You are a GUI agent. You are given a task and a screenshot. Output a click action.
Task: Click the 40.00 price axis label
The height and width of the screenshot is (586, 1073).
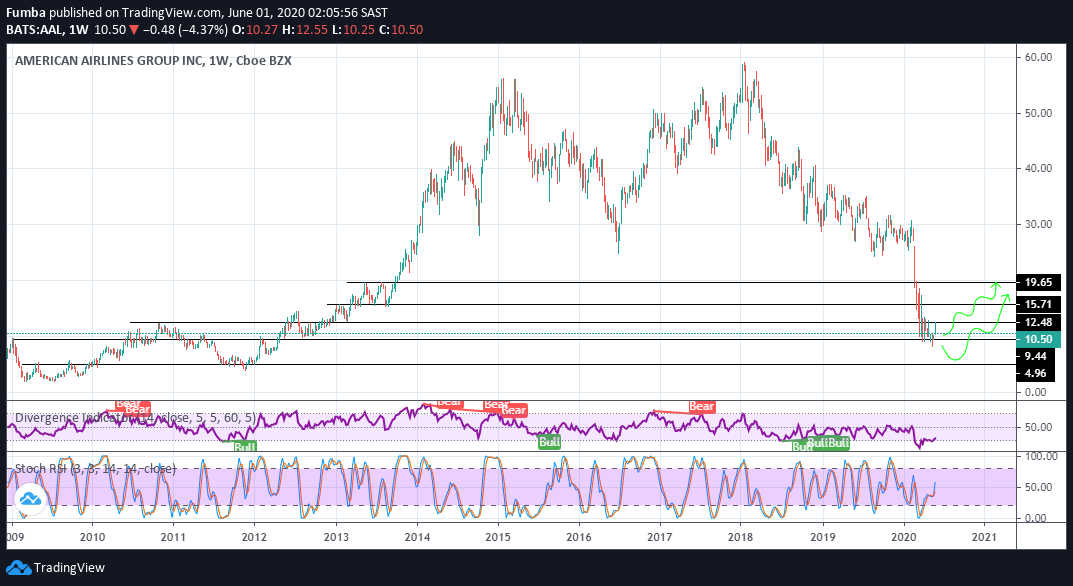(x=1038, y=168)
